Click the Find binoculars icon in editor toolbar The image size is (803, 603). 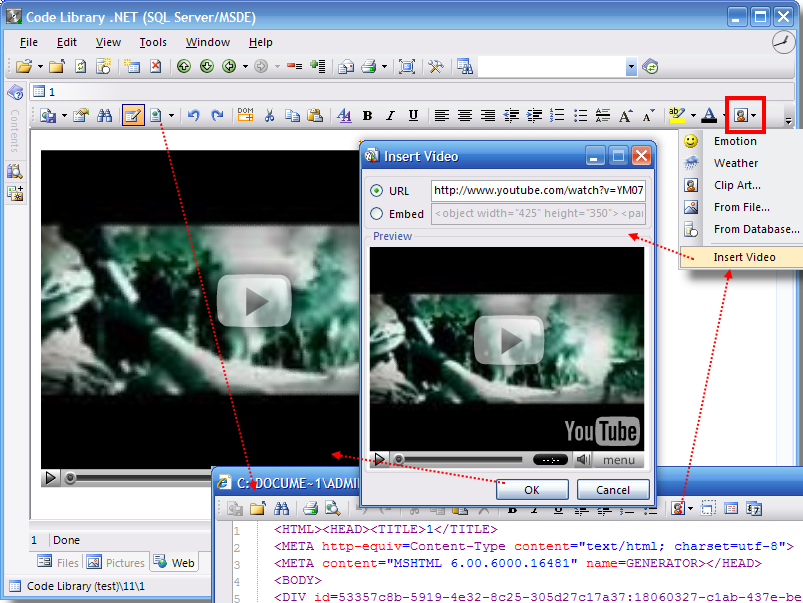[104, 116]
